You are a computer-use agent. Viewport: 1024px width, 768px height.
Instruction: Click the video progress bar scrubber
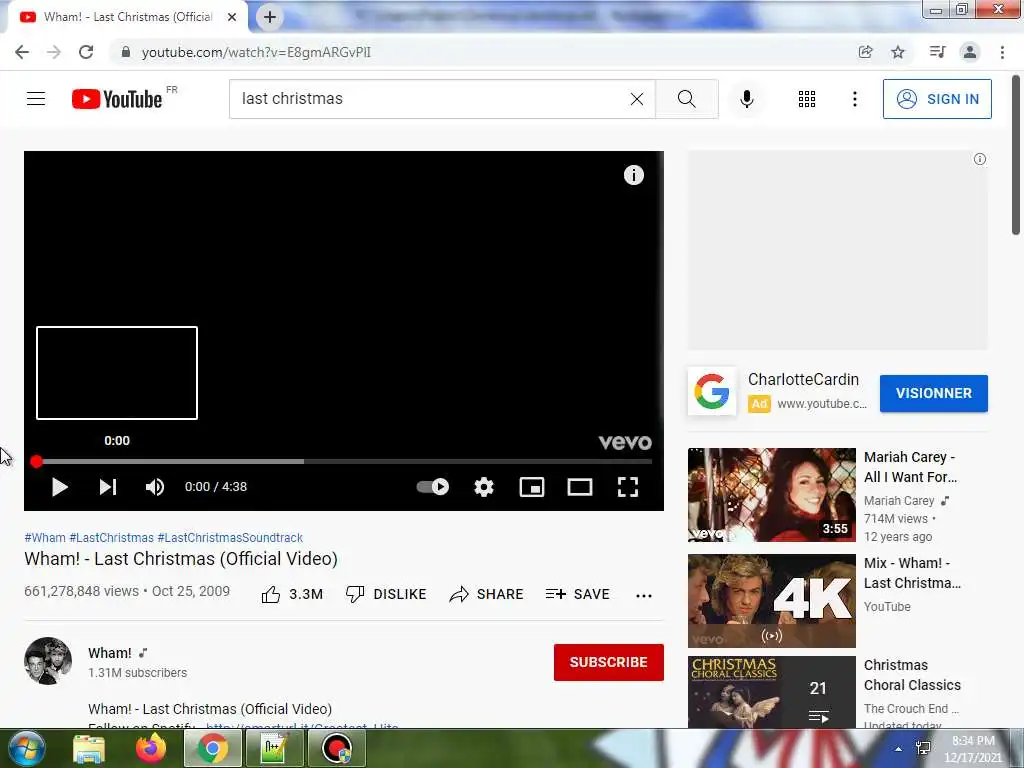point(37,462)
